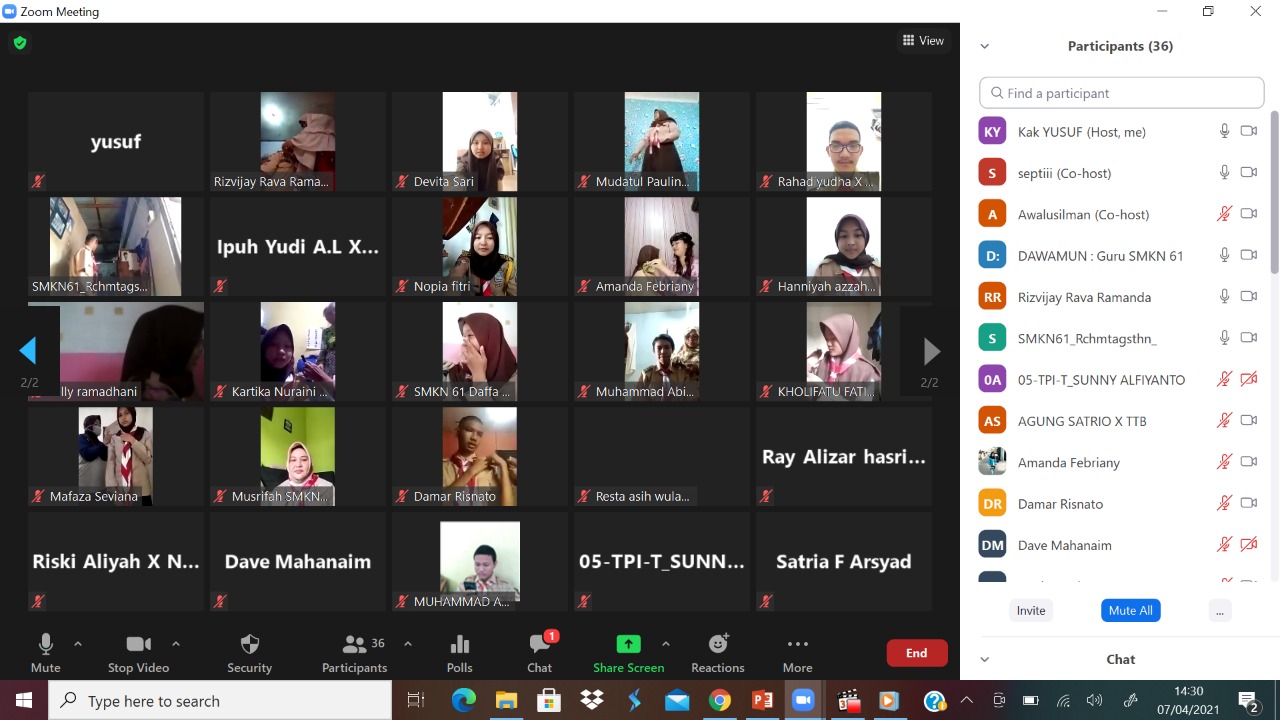This screenshot has width=1280, height=720.
Task: Collapse the Participants panel chevron
Action: pyautogui.click(x=985, y=46)
